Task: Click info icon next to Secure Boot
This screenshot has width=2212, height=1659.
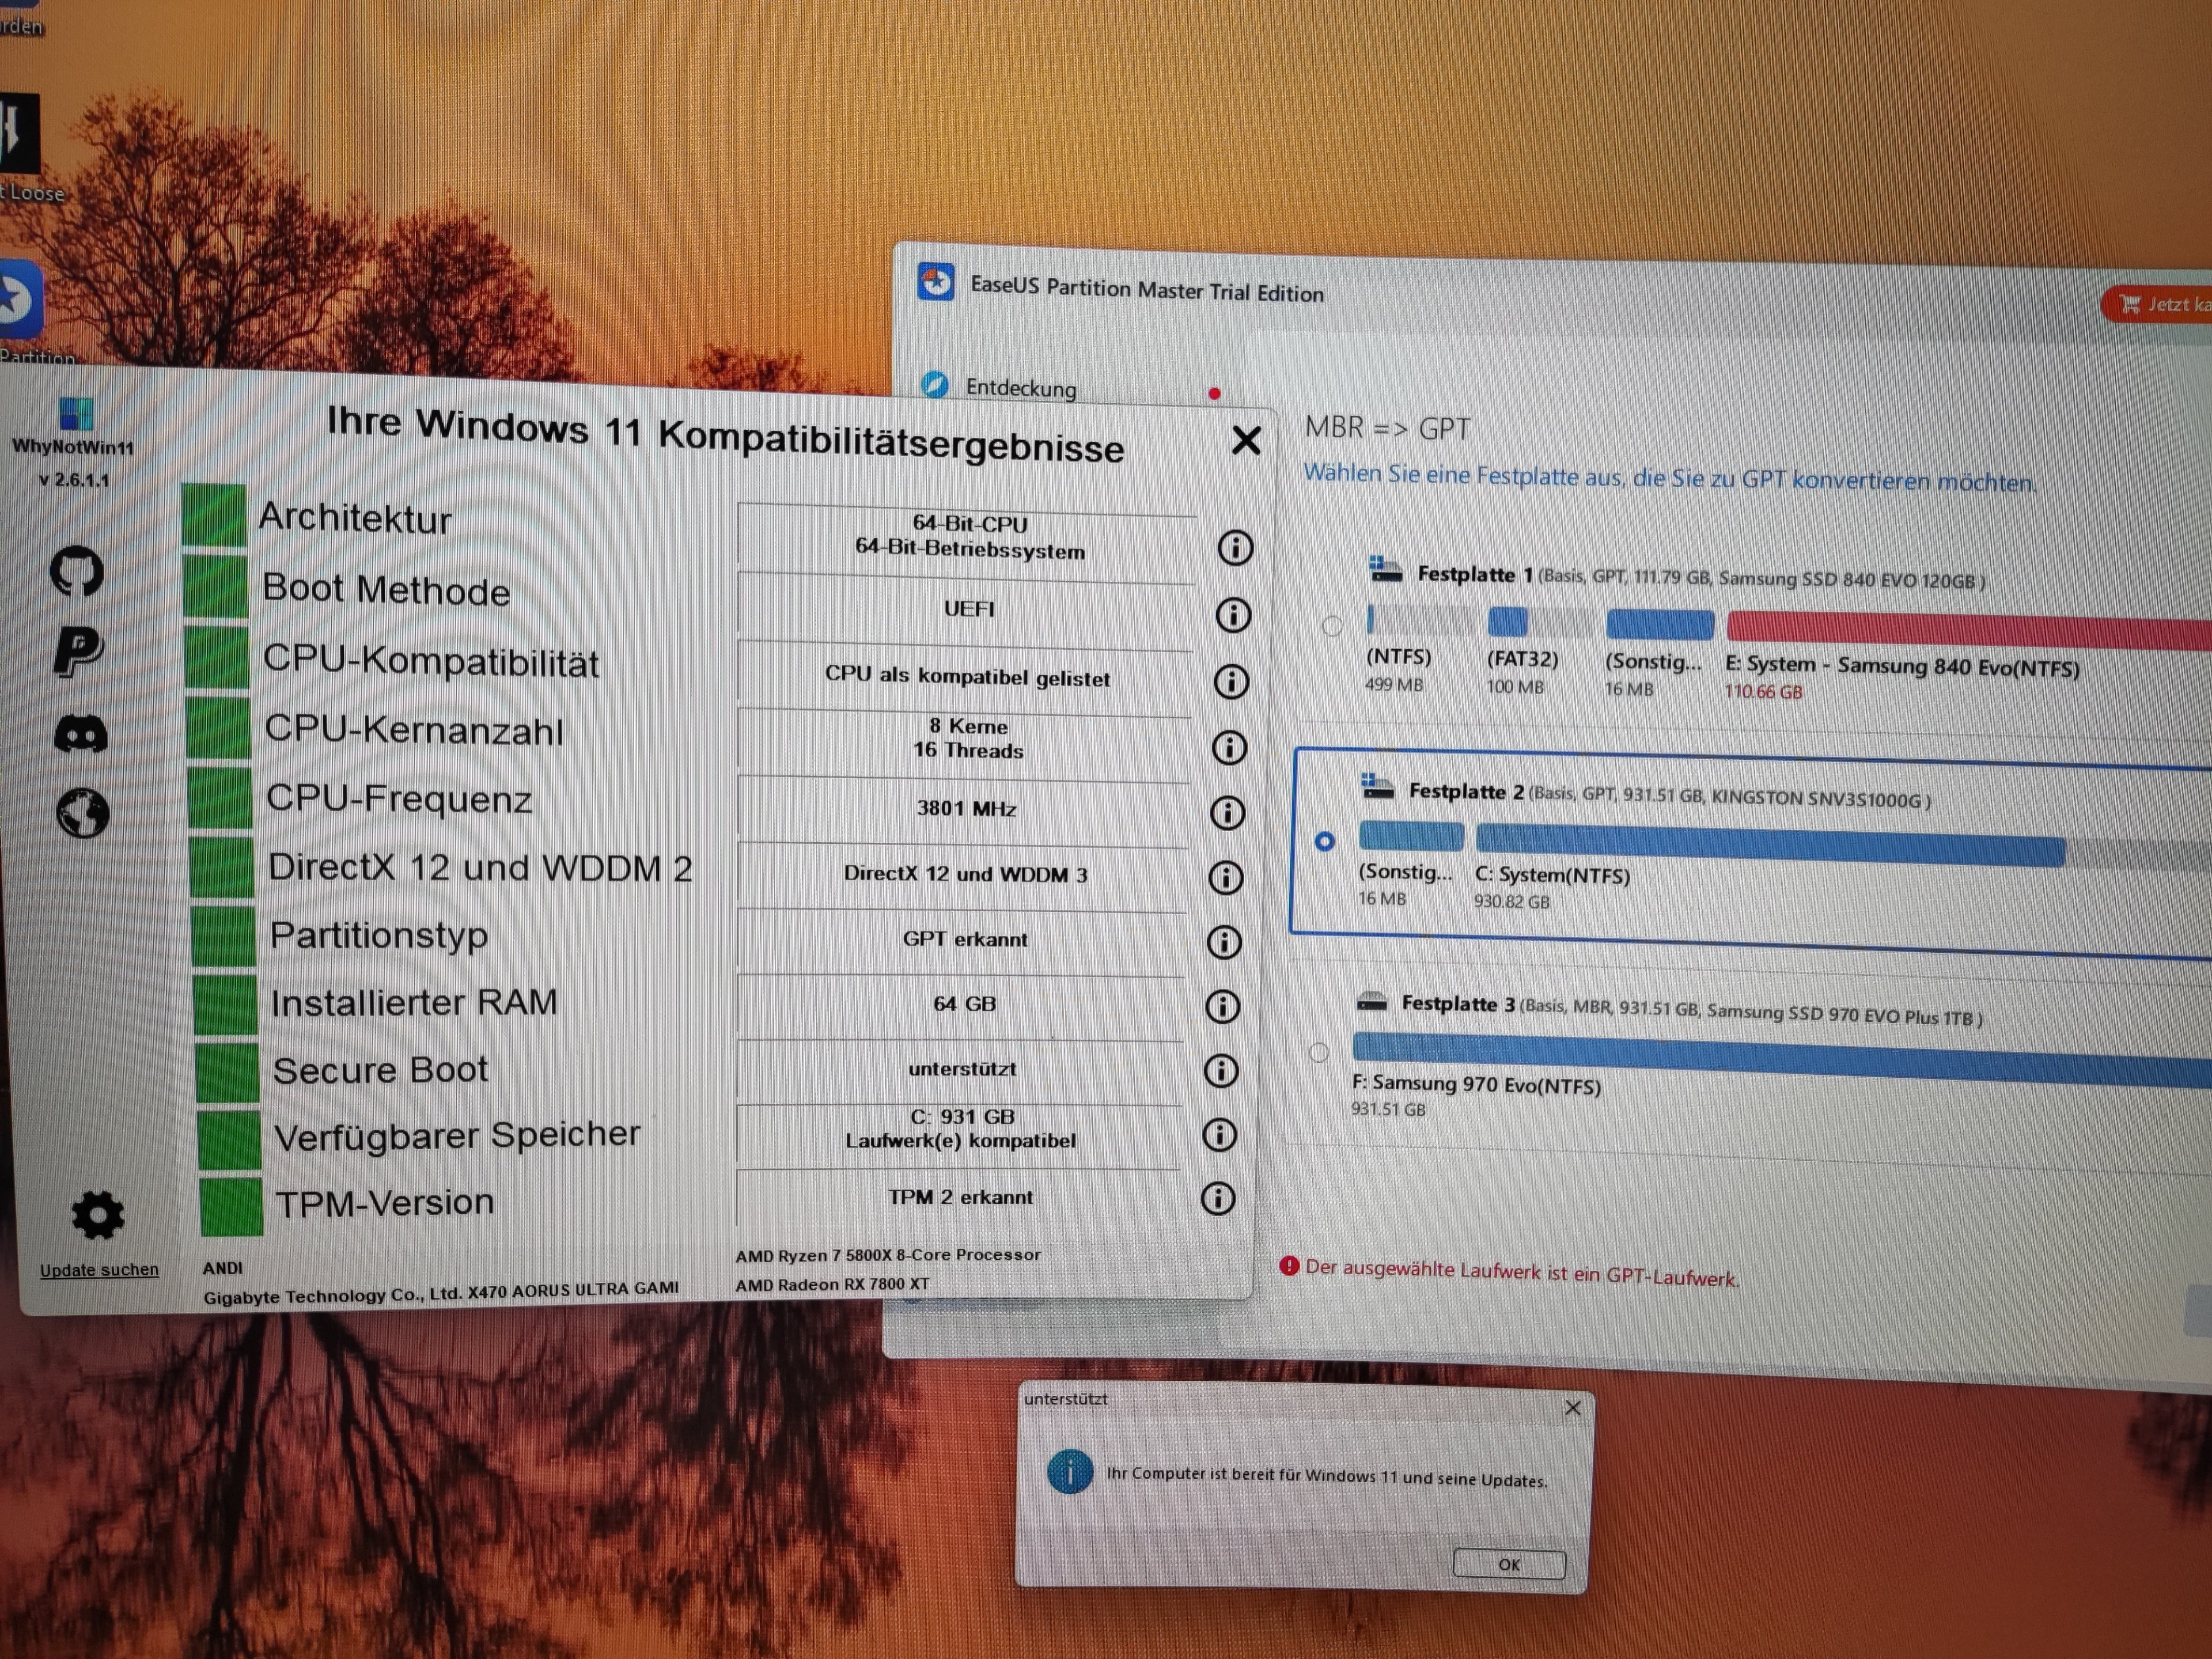Action: point(1220,1070)
